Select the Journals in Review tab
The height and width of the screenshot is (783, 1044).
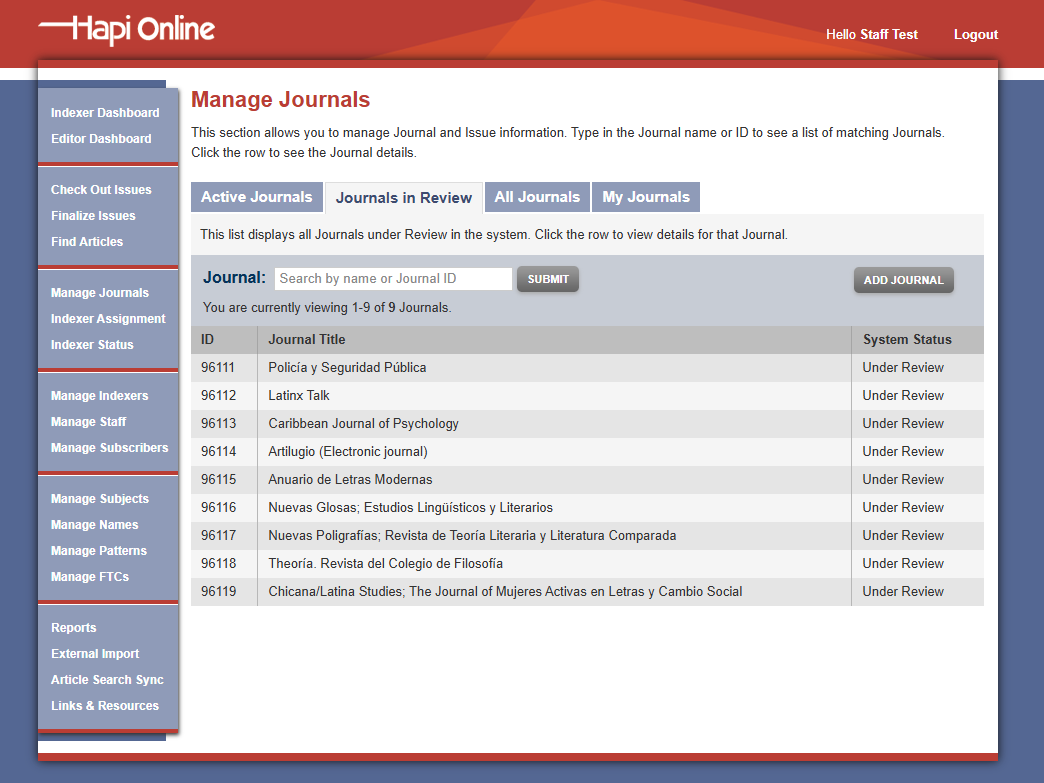[404, 197]
